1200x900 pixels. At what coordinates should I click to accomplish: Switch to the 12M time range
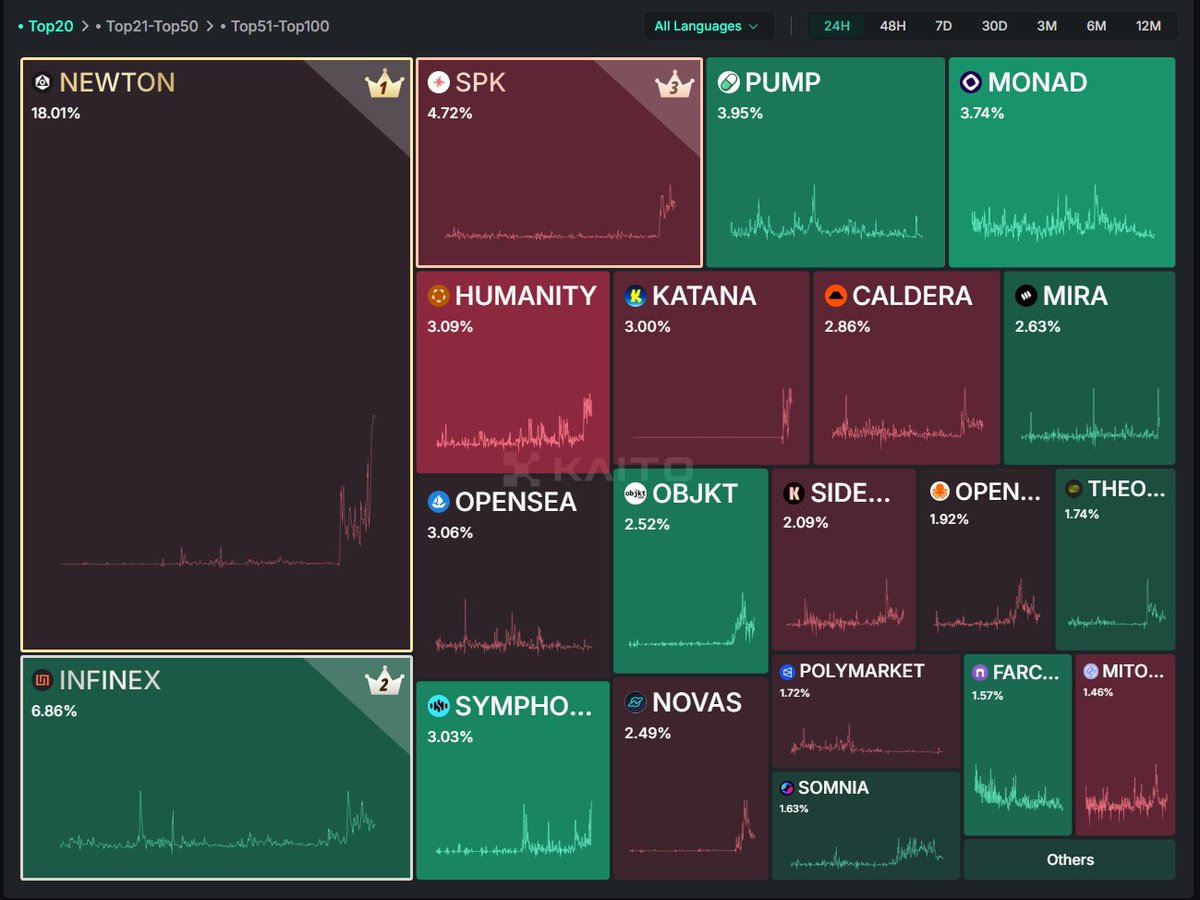[1148, 26]
